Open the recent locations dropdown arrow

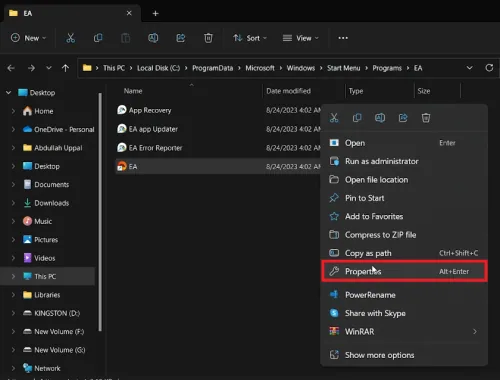[x=49, y=68]
